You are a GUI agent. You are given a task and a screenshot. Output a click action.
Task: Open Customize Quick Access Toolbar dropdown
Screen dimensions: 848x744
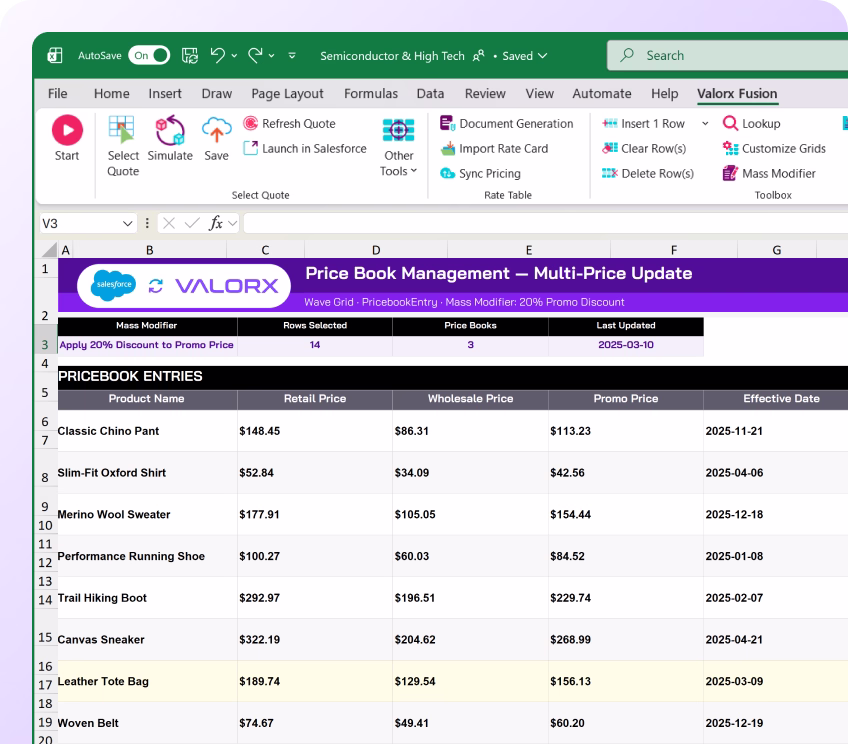click(x=292, y=56)
